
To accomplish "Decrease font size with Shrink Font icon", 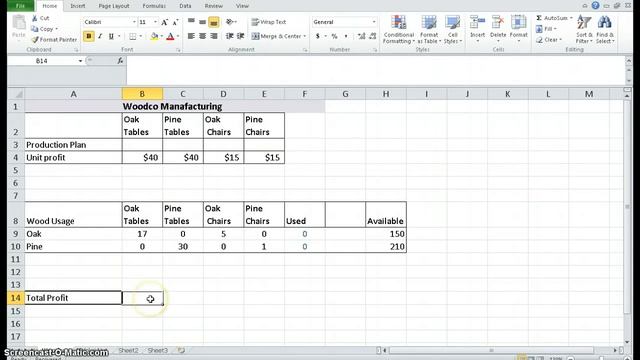I will tap(175, 22).
